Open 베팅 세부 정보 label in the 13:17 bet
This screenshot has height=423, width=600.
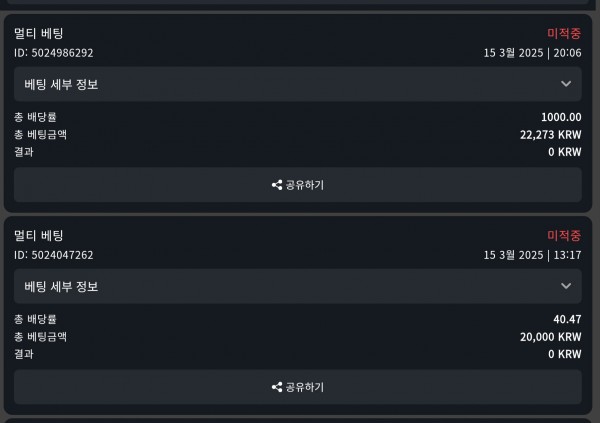point(61,286)
